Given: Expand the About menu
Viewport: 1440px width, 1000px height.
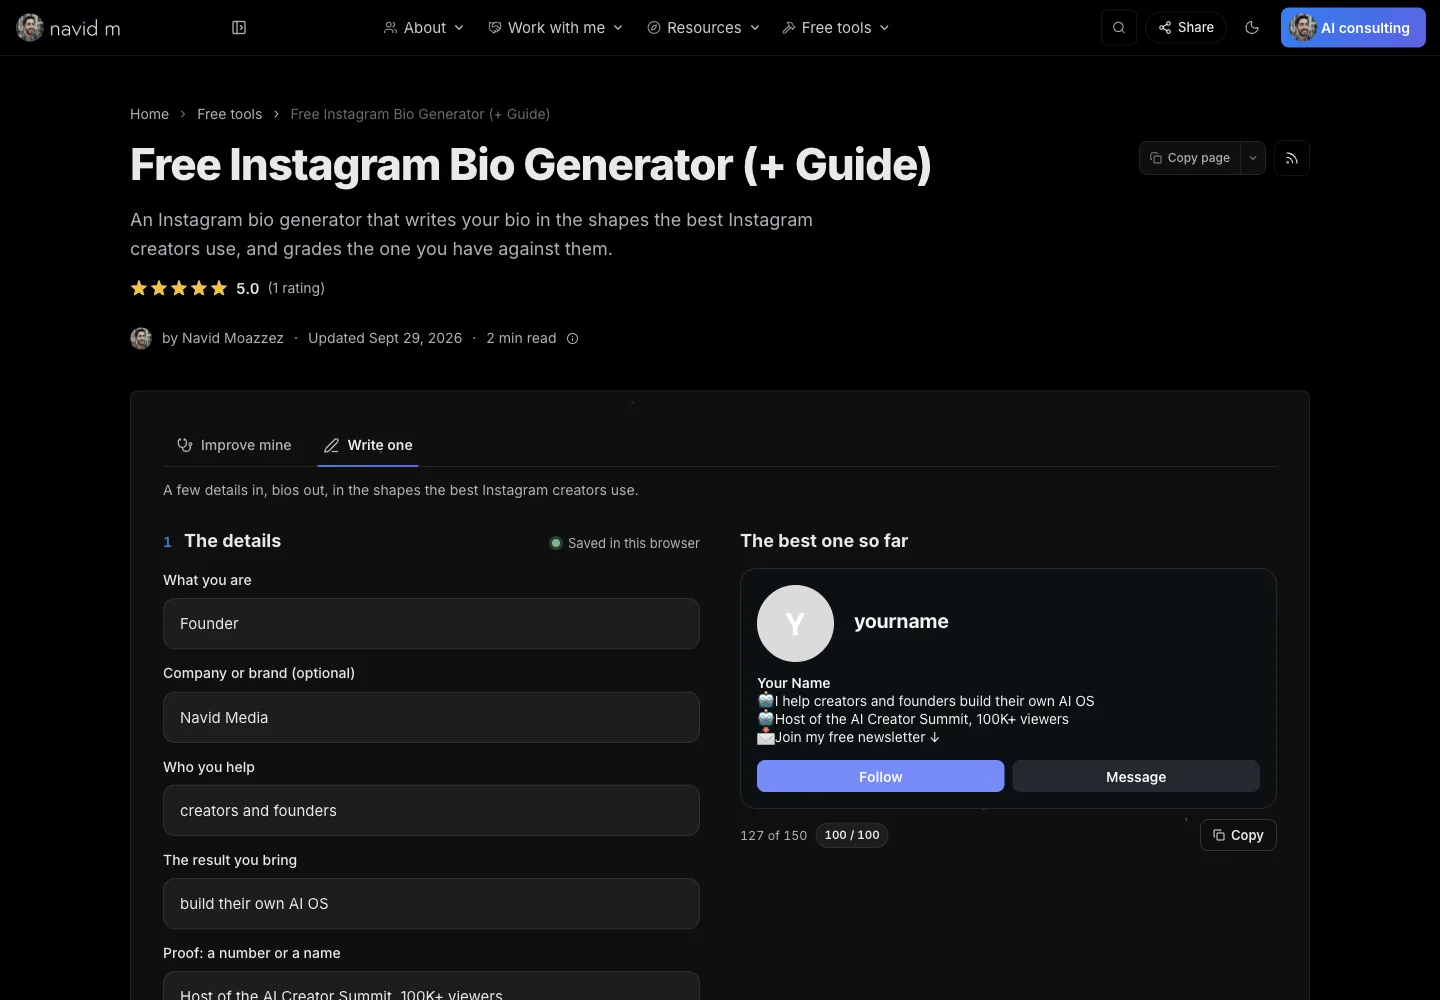Looking at the screenshot, I should pos(424,28).
